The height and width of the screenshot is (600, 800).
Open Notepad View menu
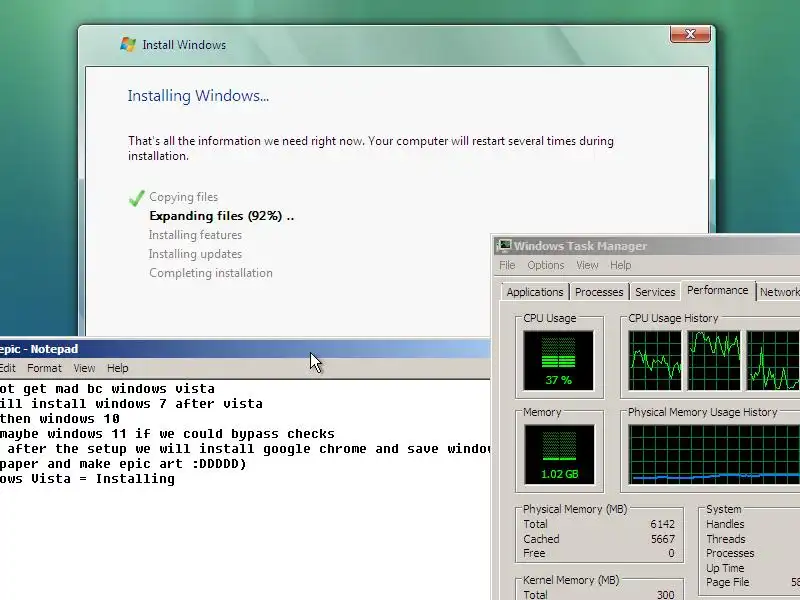[84, 368]
